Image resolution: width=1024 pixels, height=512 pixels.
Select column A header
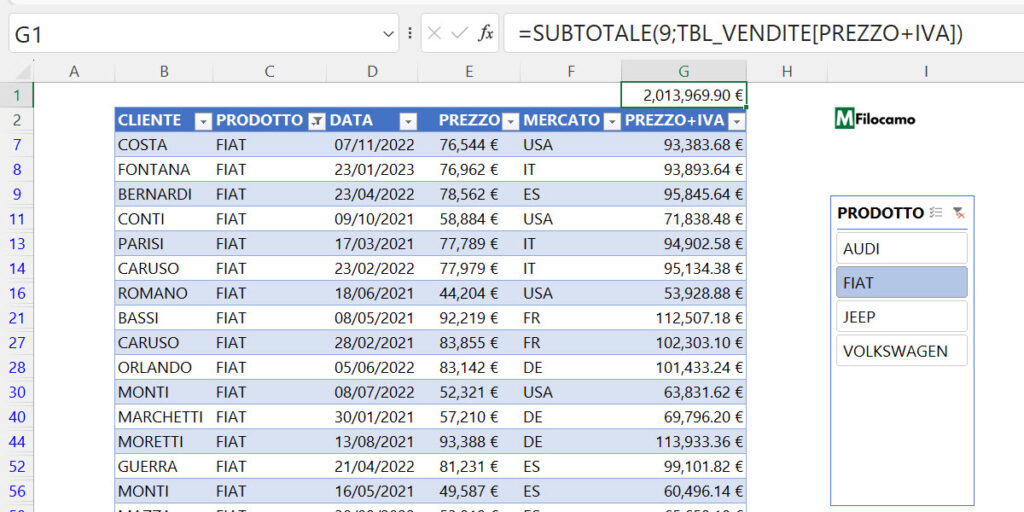coord(74,72)
